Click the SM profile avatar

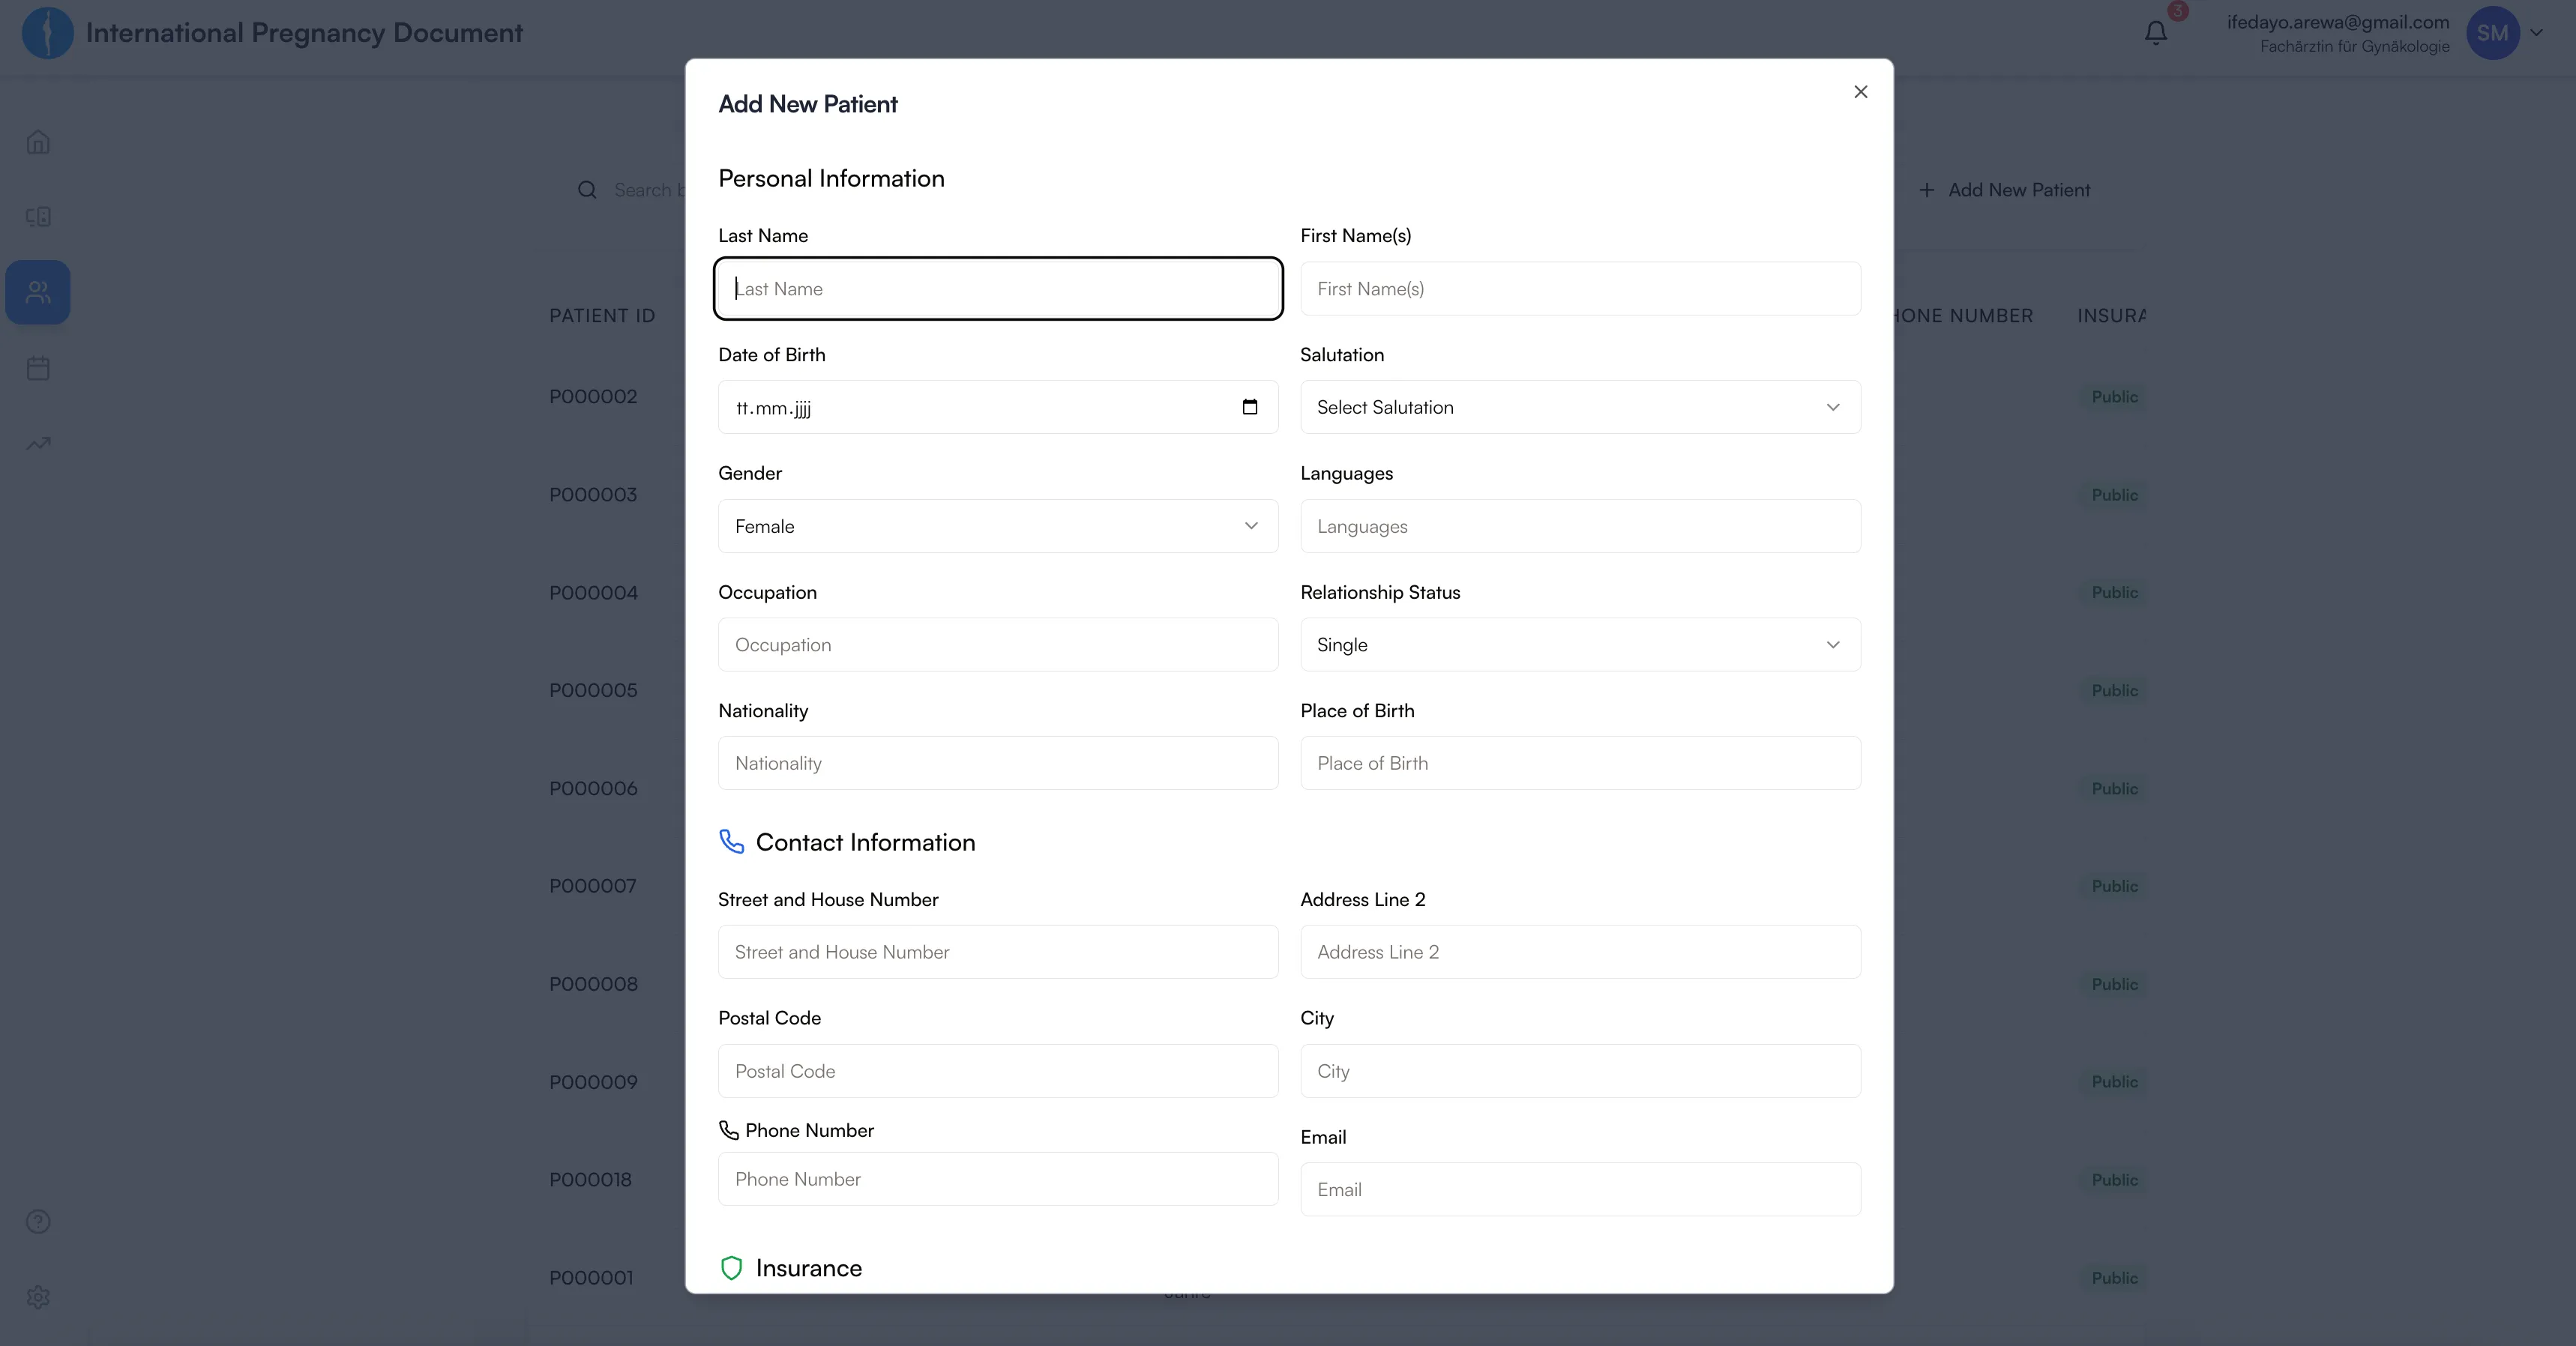coord(2491,33)
